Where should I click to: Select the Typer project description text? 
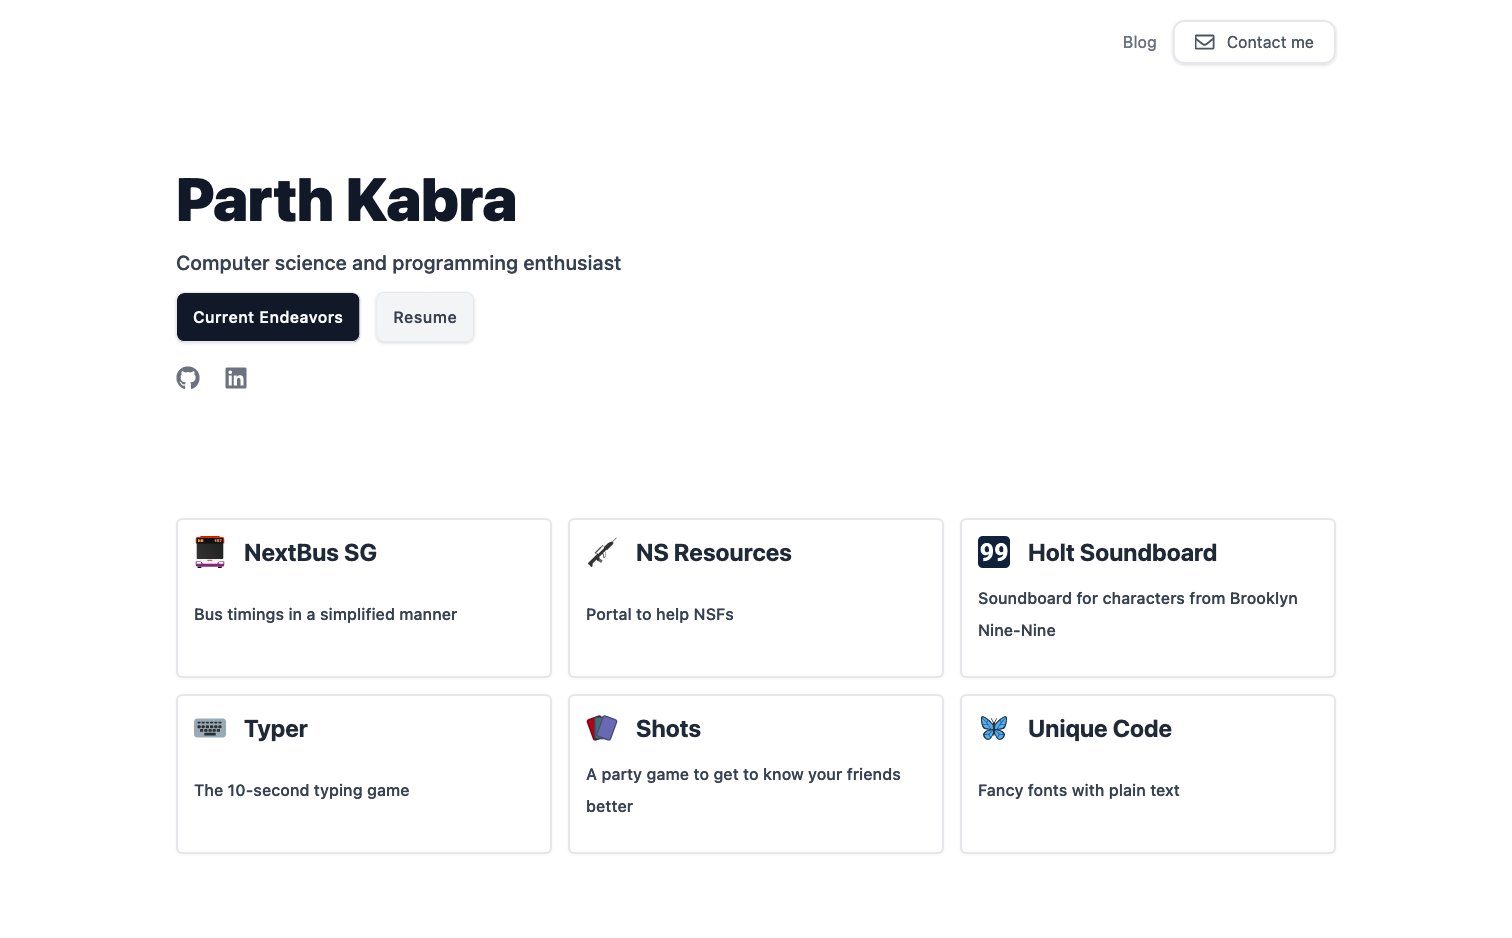302,790
